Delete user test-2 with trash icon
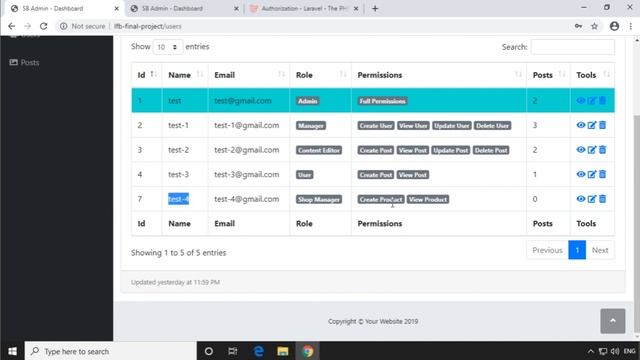Viewport: 640px width, 360px height. [x=602, y=149]
